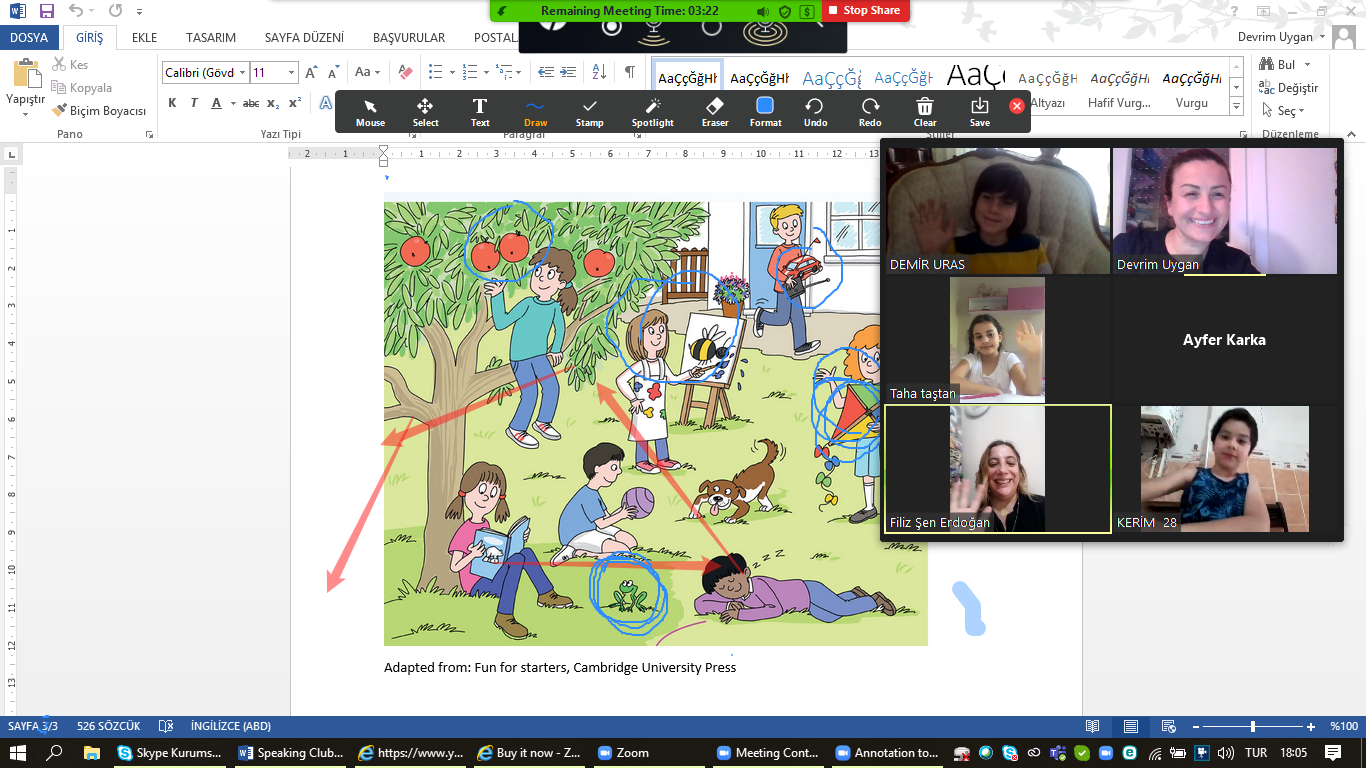Turn on the Spotlight tool
The width and height of the screenshot is (1366, 768).
pos(653,112)
